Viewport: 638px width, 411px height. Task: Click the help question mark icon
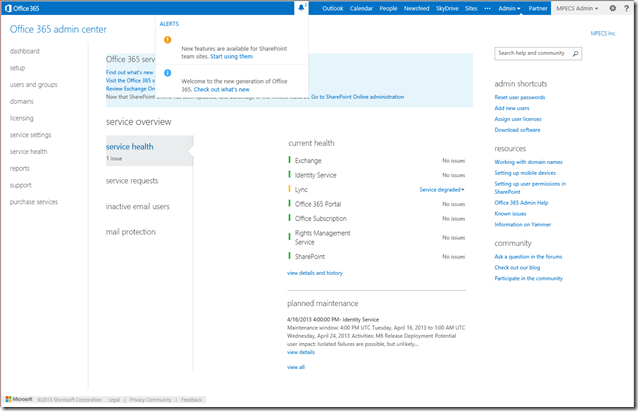pyautogui.click(x=627, y=8)
